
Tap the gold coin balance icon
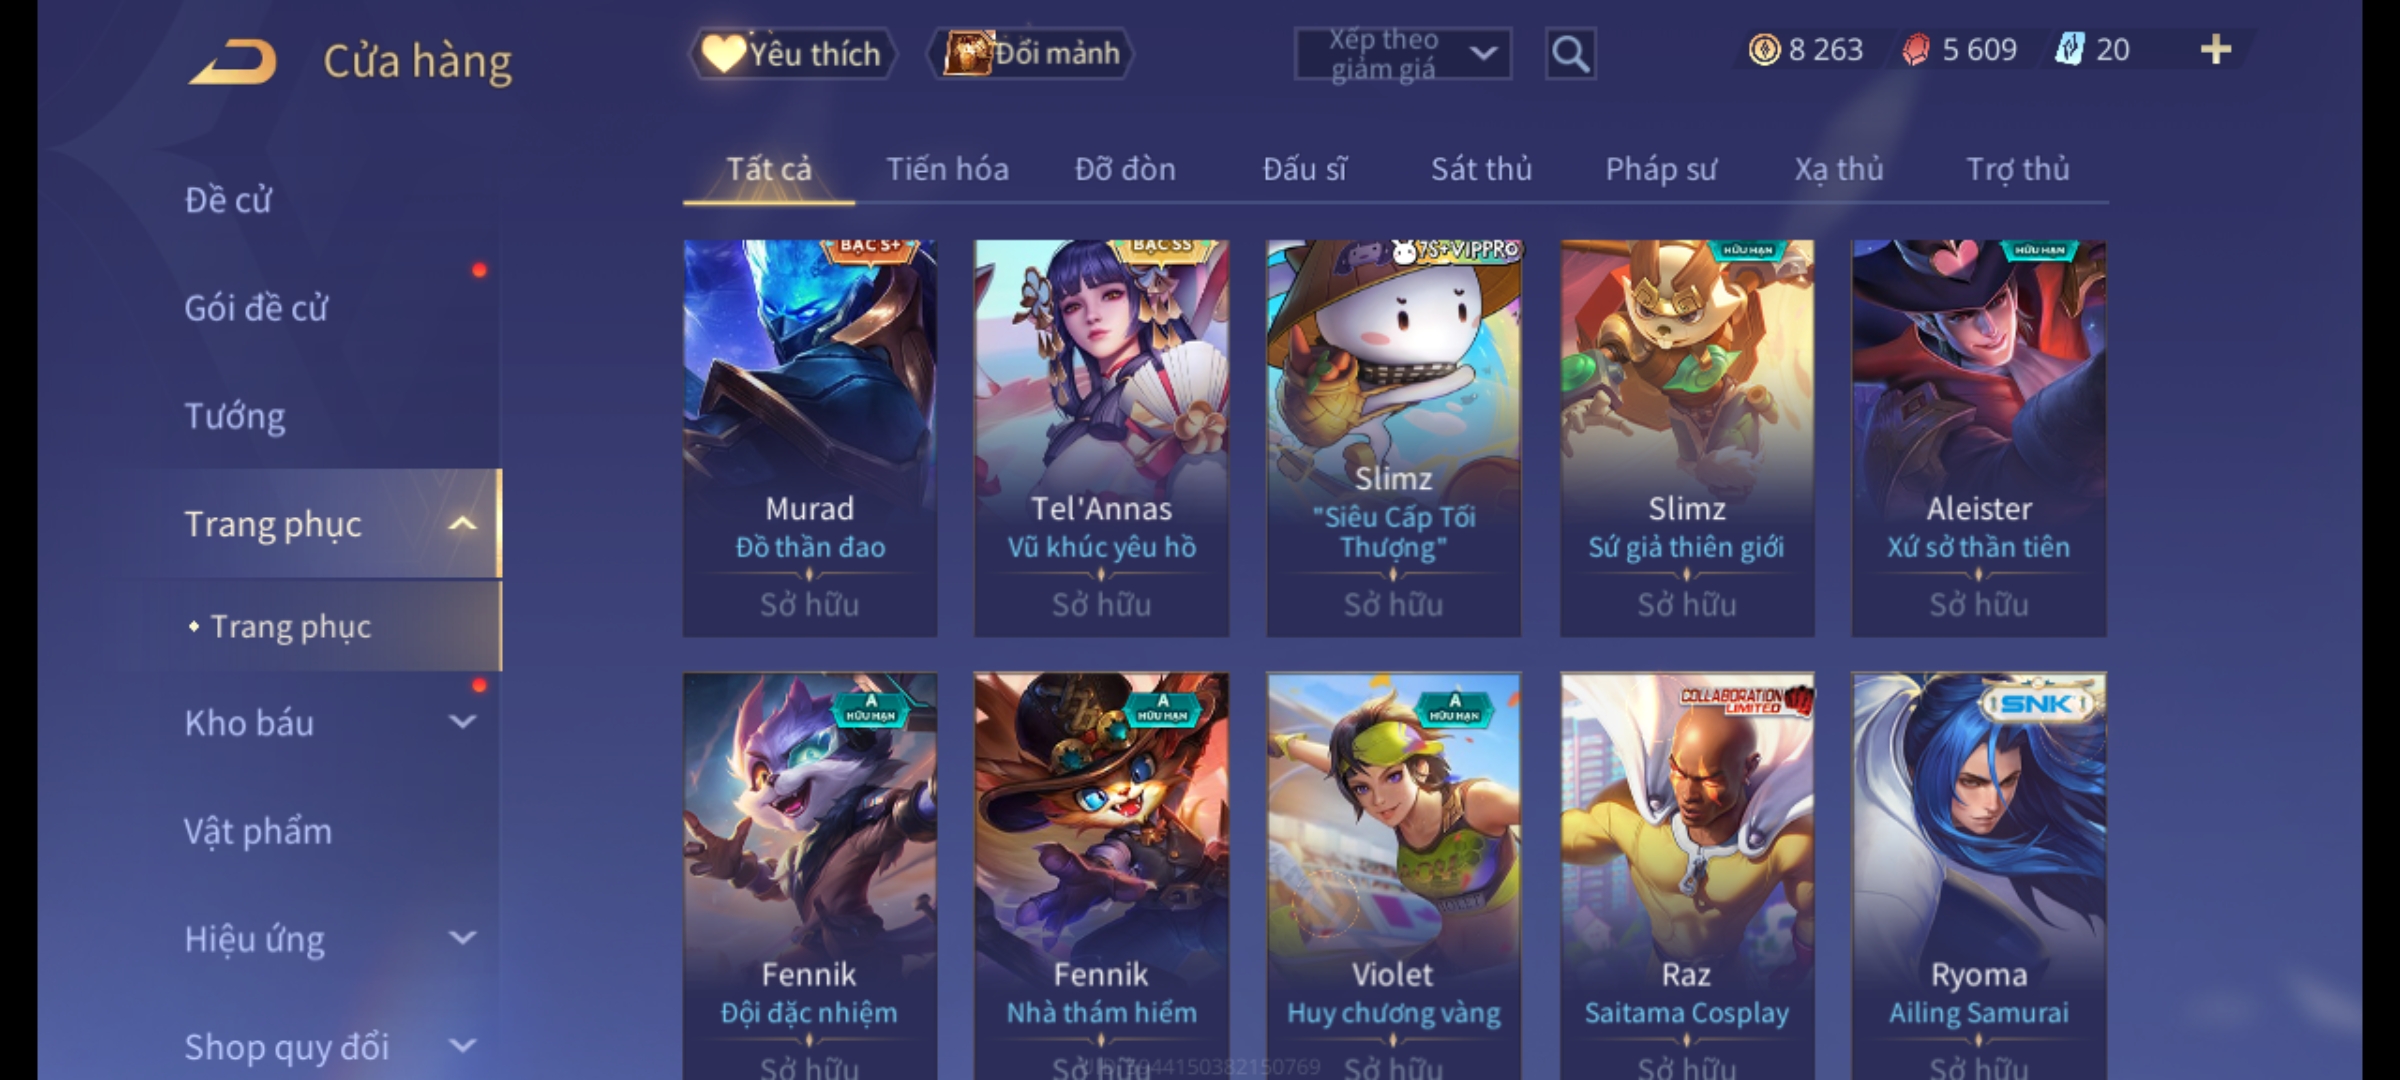click(1764, 49)
